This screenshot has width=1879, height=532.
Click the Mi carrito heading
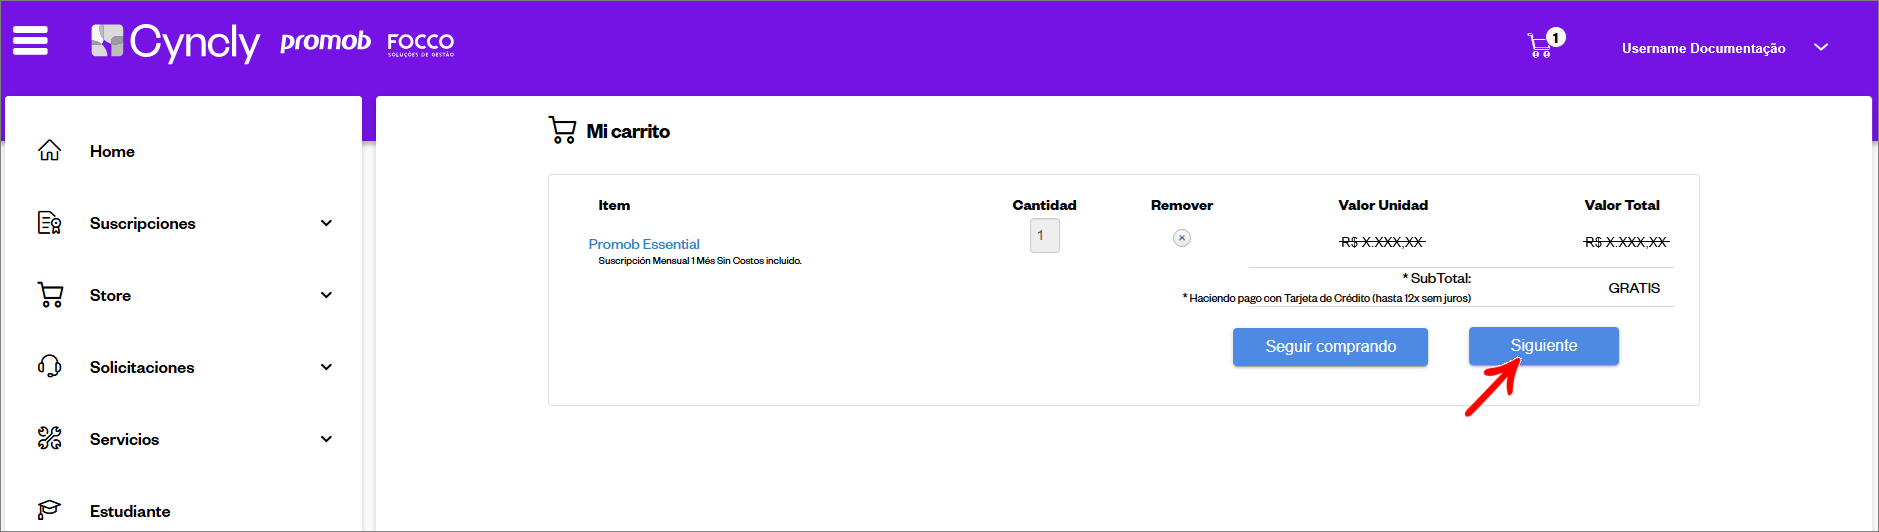628,131
